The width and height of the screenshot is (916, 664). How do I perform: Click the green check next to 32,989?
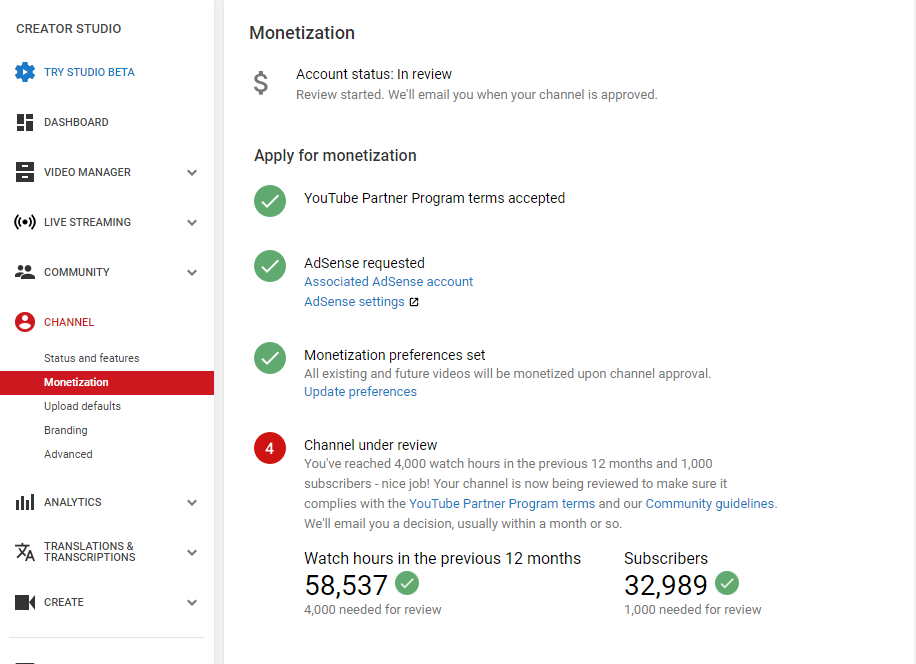point(727,583)
